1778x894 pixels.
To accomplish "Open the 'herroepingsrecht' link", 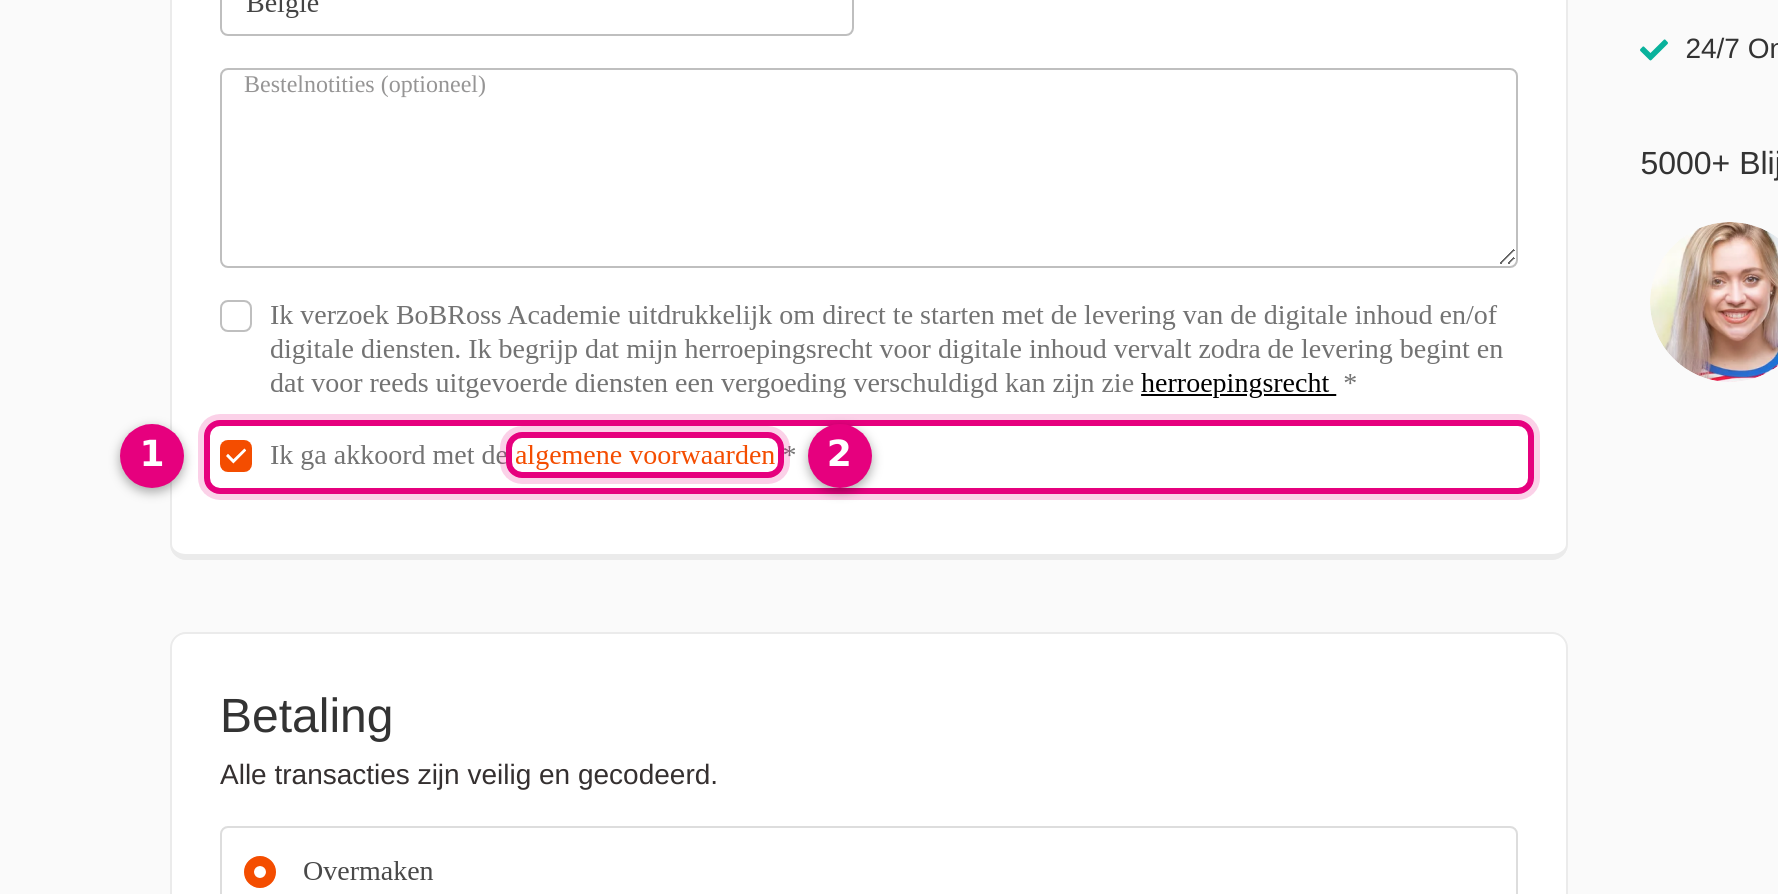I will tap(1238, 383).
